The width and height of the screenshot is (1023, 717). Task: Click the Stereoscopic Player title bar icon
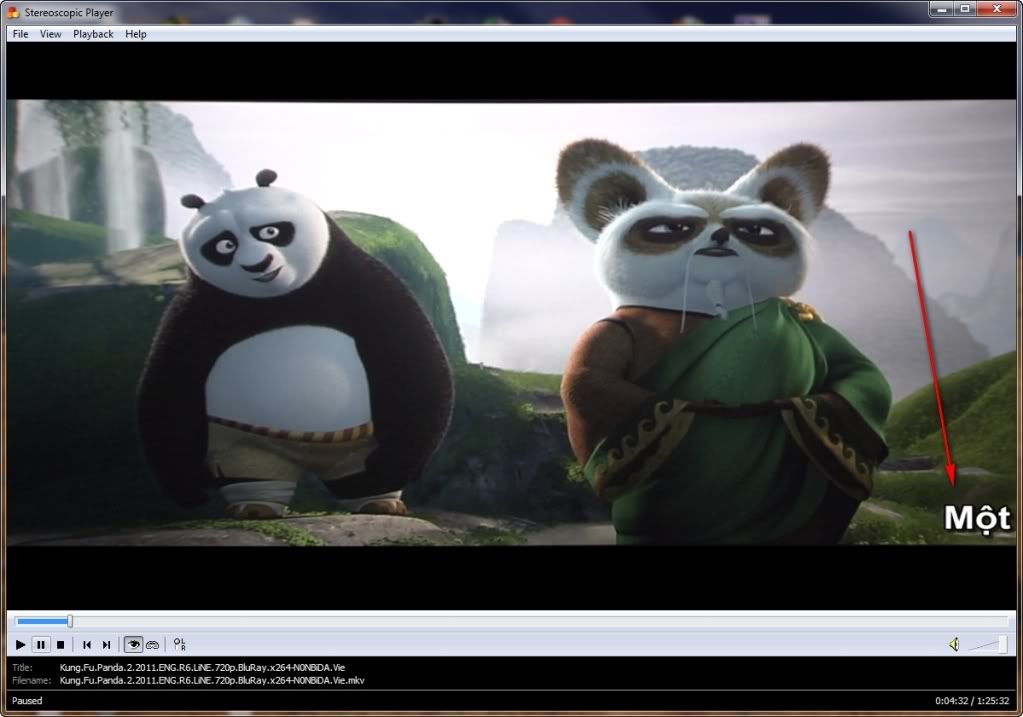click(x=12, y=12)
